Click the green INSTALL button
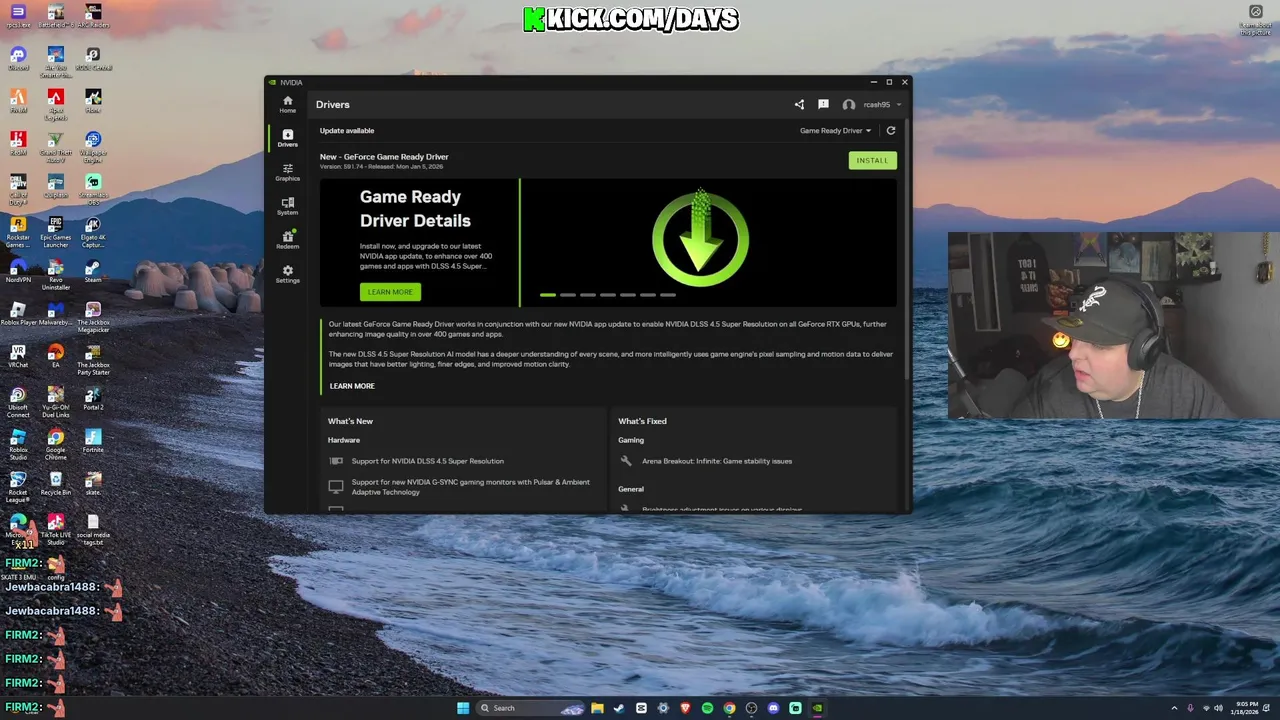 (x=872, y=160)
